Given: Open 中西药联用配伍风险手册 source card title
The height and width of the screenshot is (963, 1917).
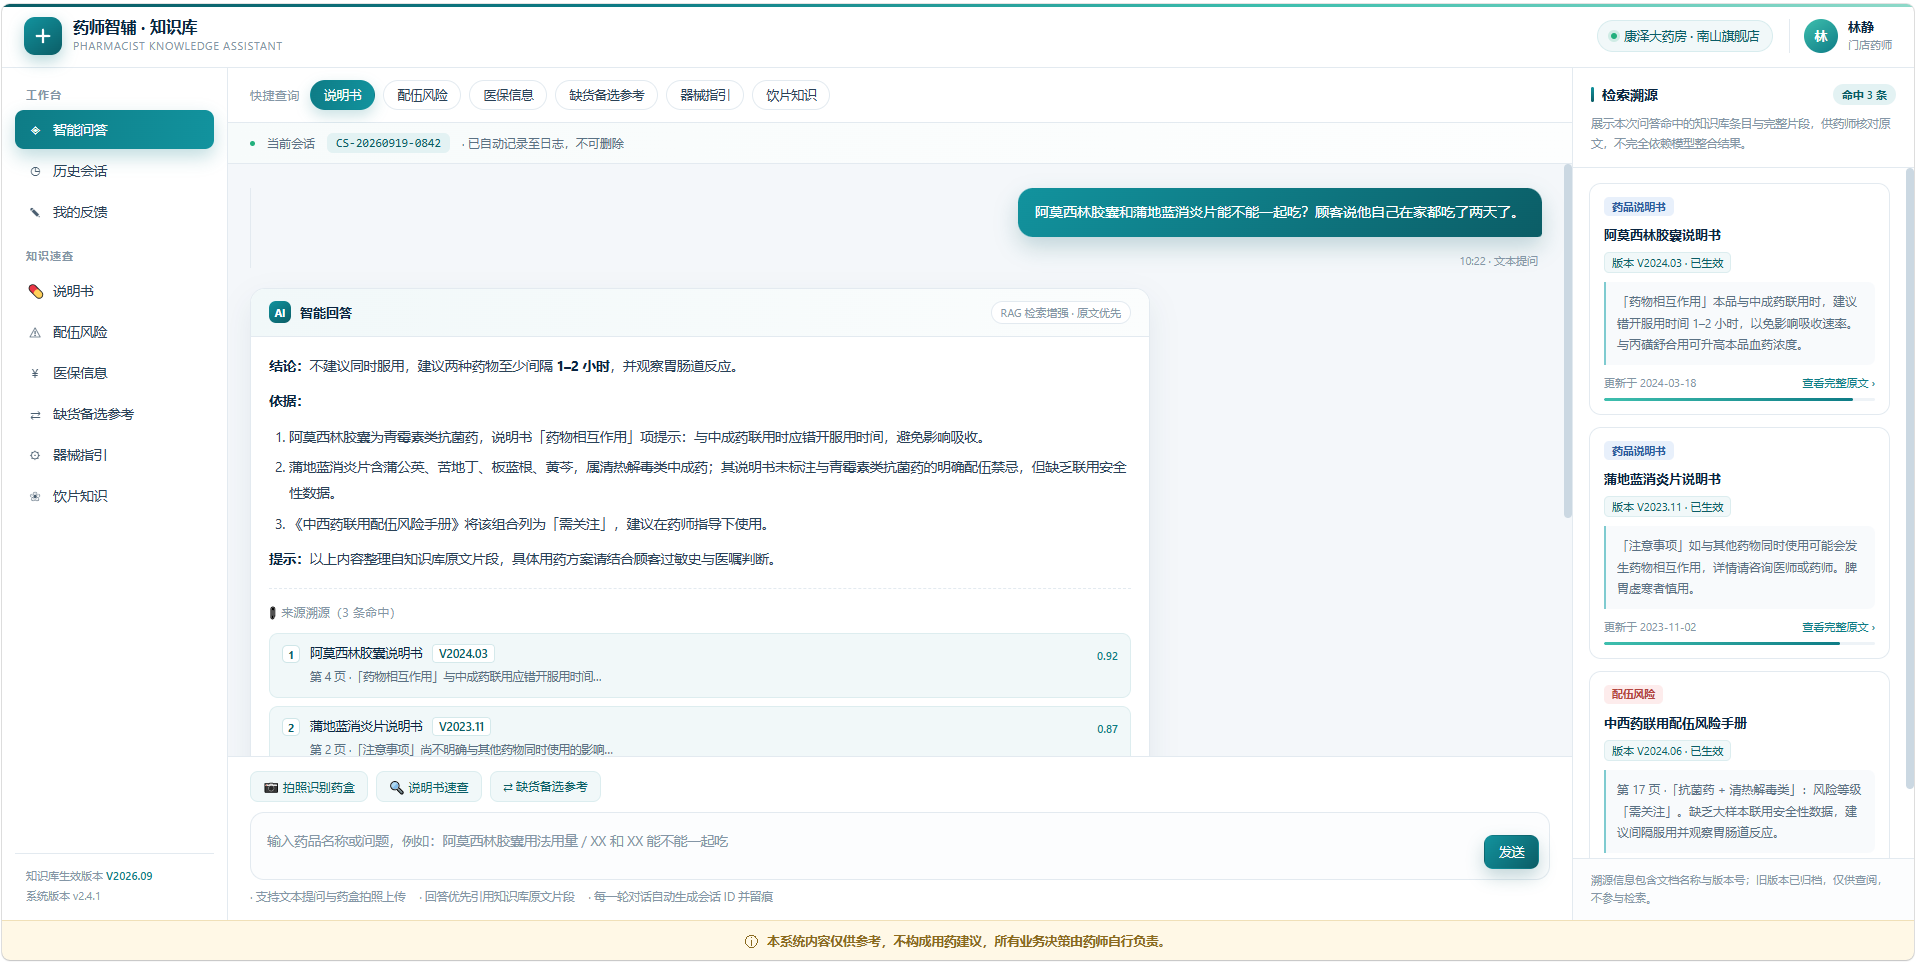Looking at the screenshot, I should pos(1675,723).
